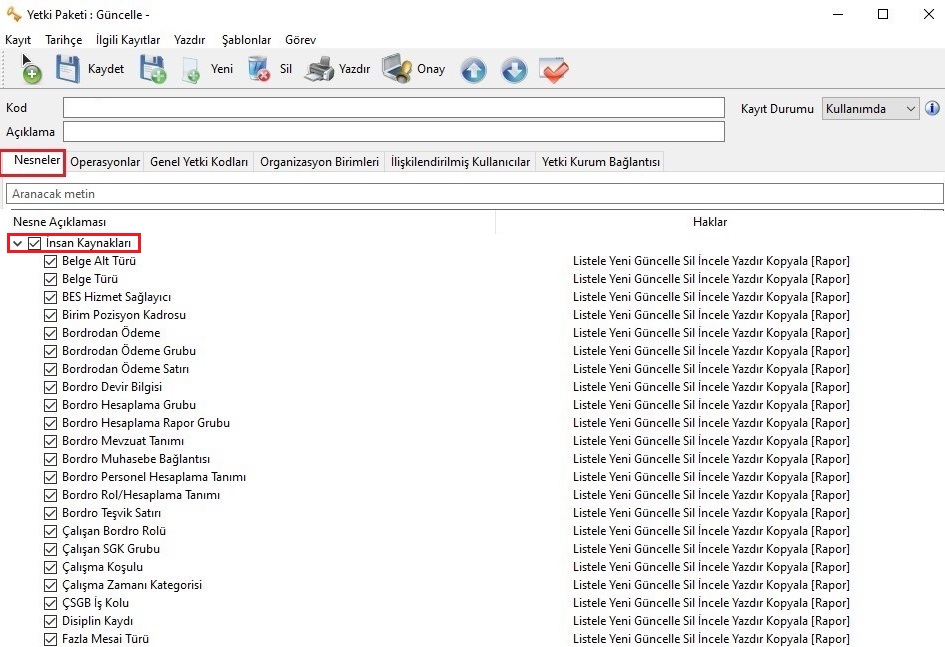Go to next record with down arrow
This screenshot has width=945, height=647.
click(x=513, y=70)
